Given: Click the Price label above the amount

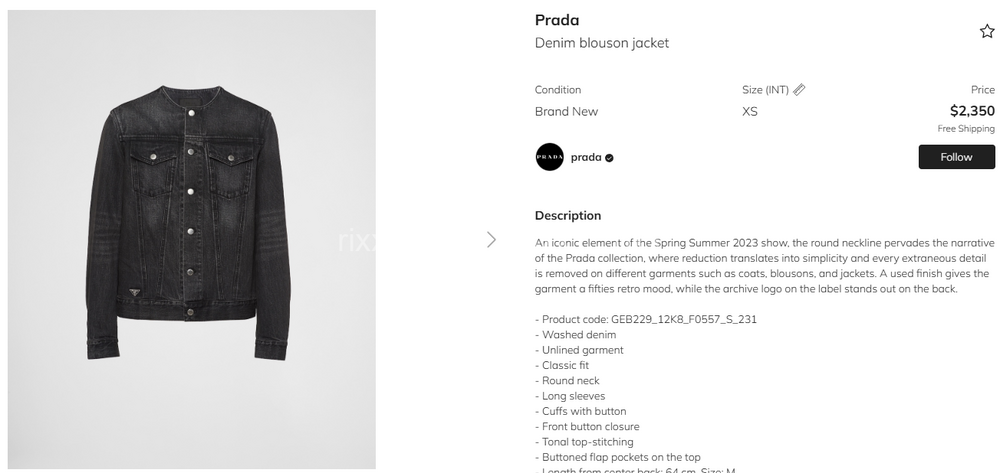Looking at the screenshot, I should (x=982, y=90).
